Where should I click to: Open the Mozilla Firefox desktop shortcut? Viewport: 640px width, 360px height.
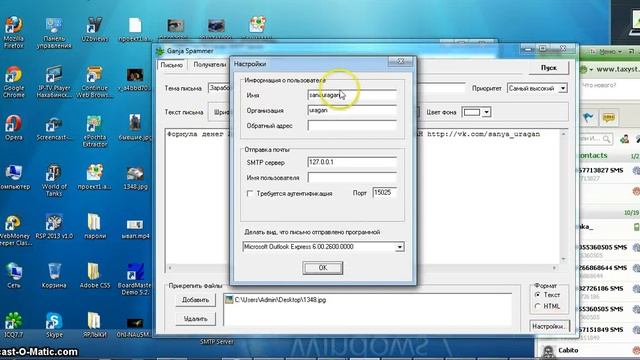(13, 32)
